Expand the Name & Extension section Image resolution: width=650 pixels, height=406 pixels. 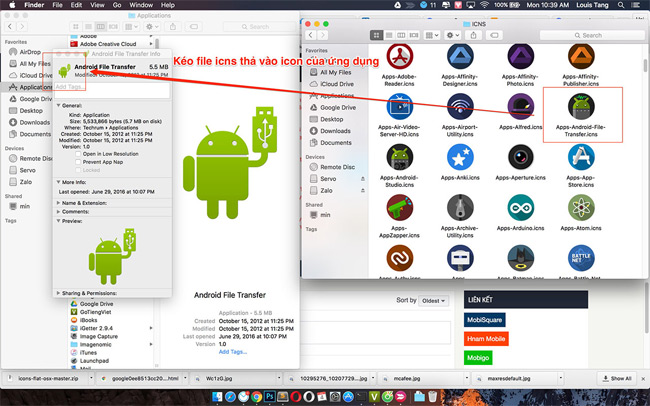click(58, 202)
